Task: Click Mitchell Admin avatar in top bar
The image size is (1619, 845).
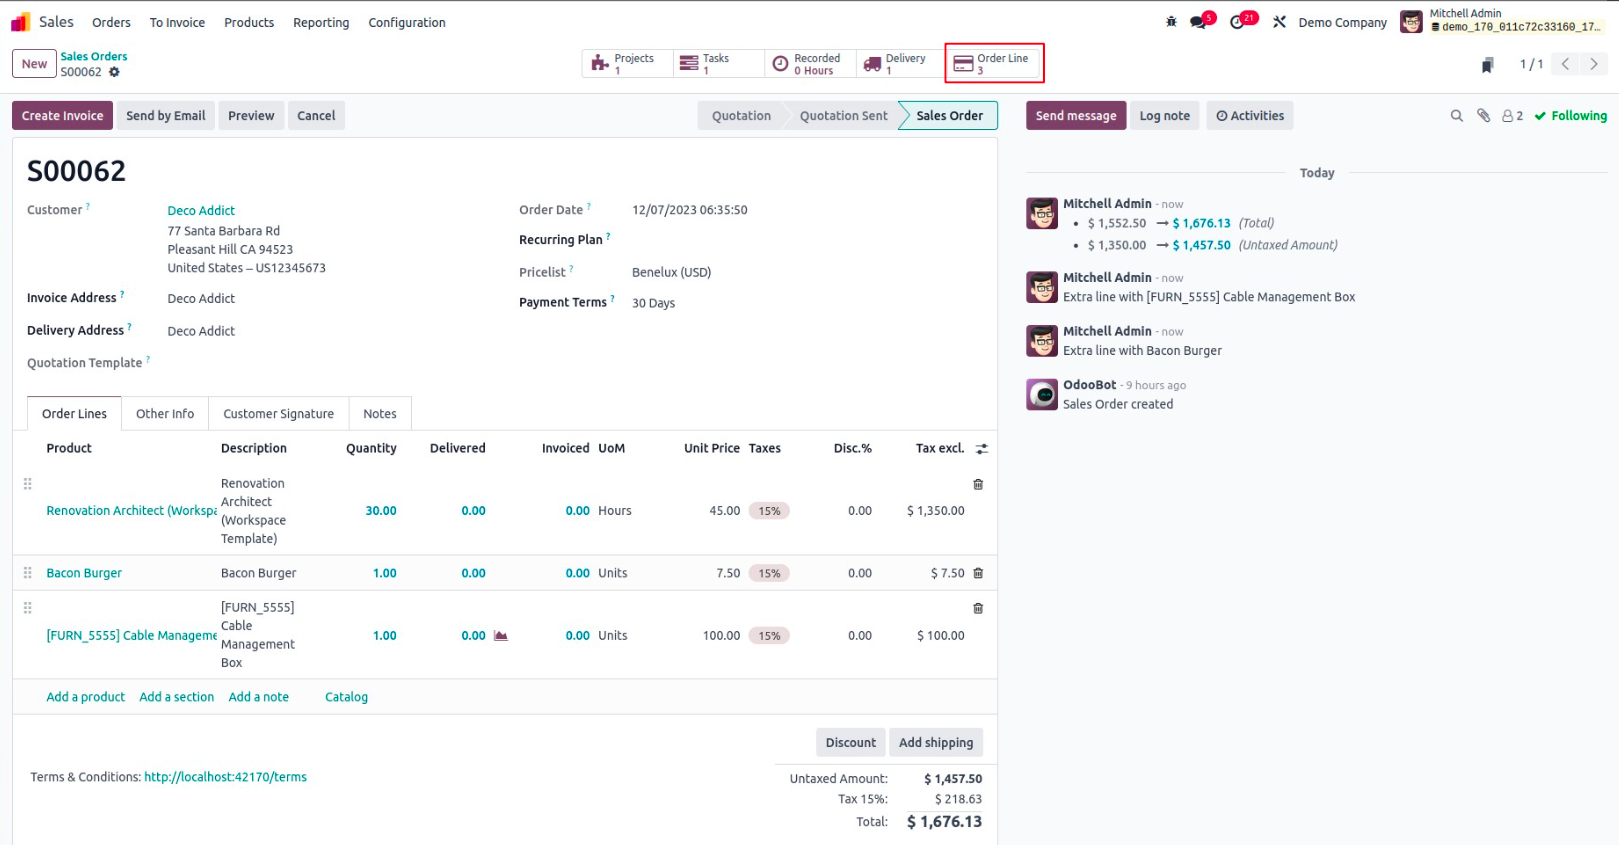Action: pos(1411,22)
